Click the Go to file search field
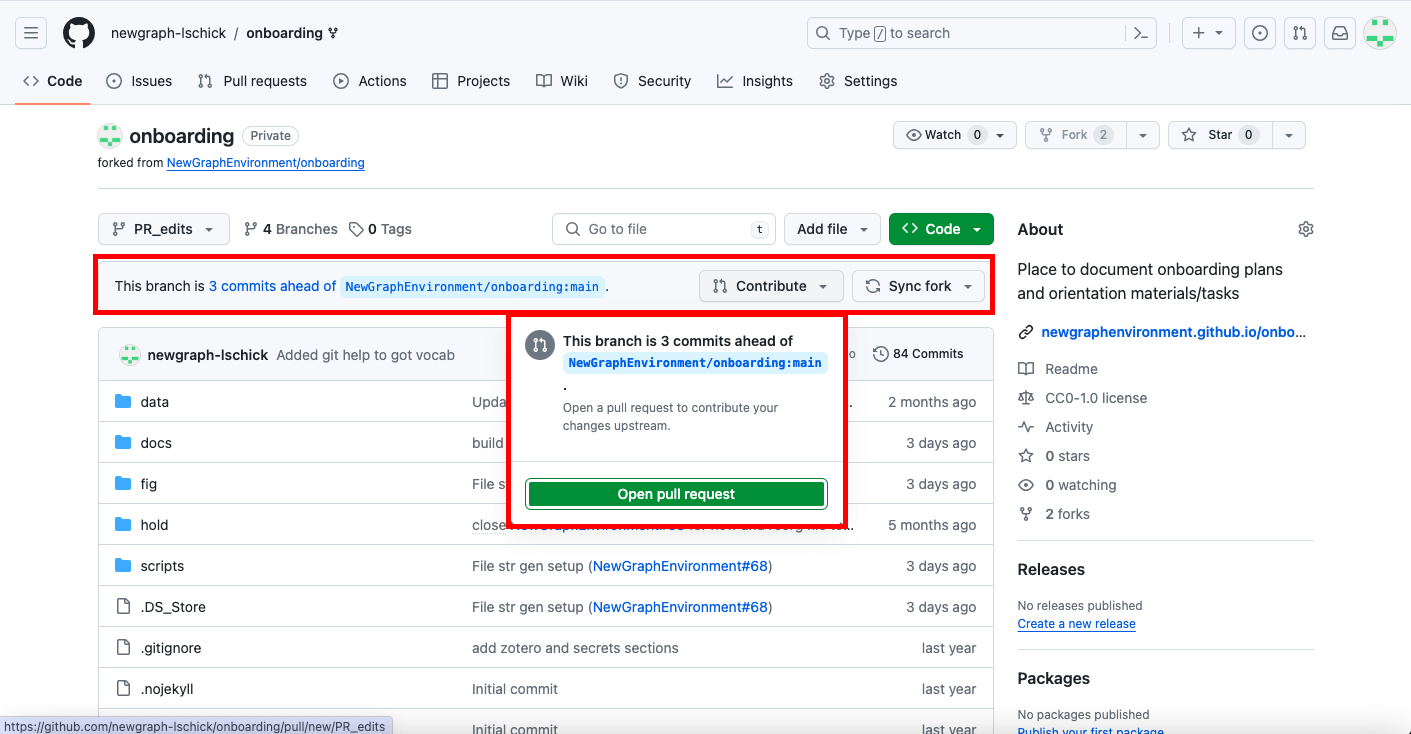Screen dimensions: 1411x734 (x=664, y=229)
